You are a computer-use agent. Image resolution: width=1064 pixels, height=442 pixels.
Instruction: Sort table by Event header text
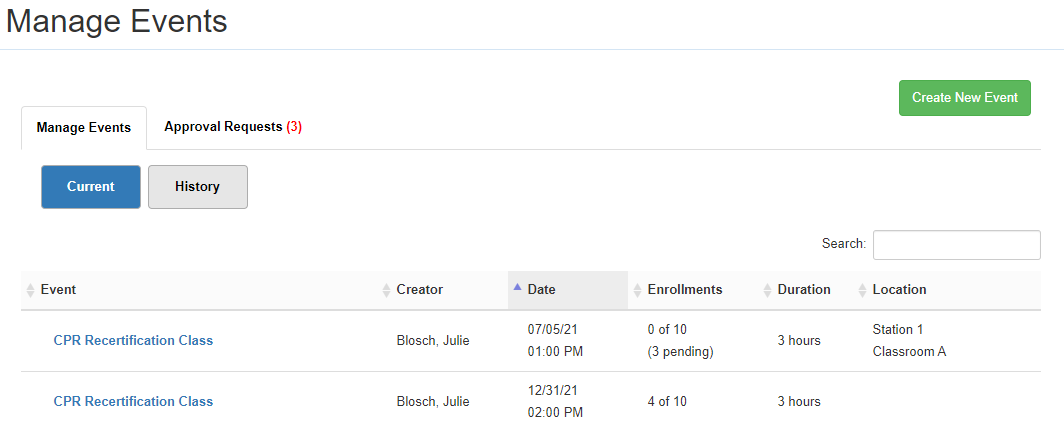click(58, 290)
